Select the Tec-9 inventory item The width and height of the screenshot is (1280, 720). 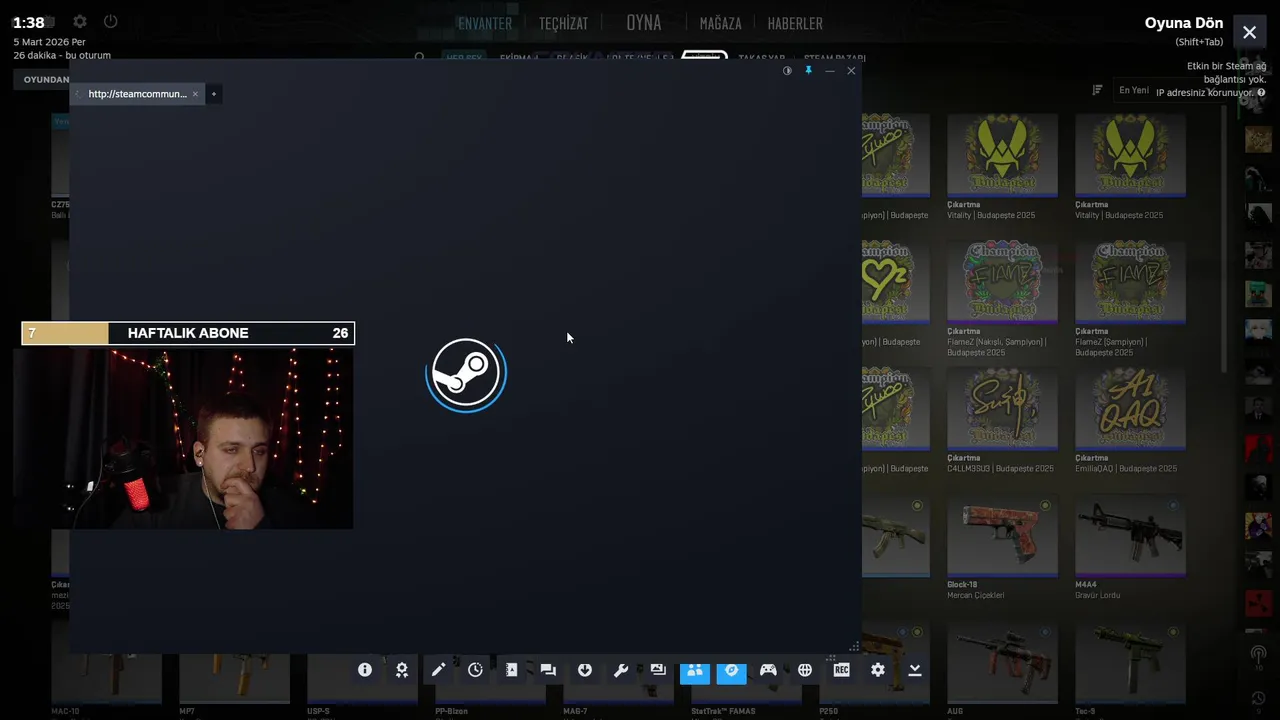[1130, 668]
